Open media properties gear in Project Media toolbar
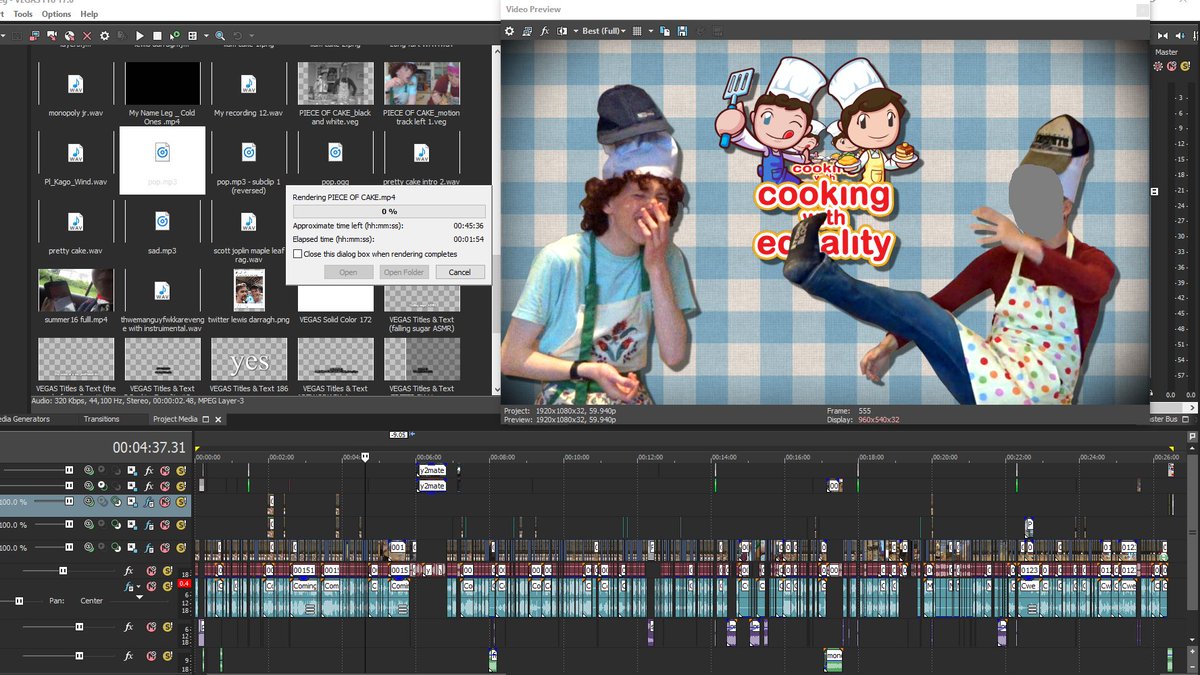 tap(105, 35)
